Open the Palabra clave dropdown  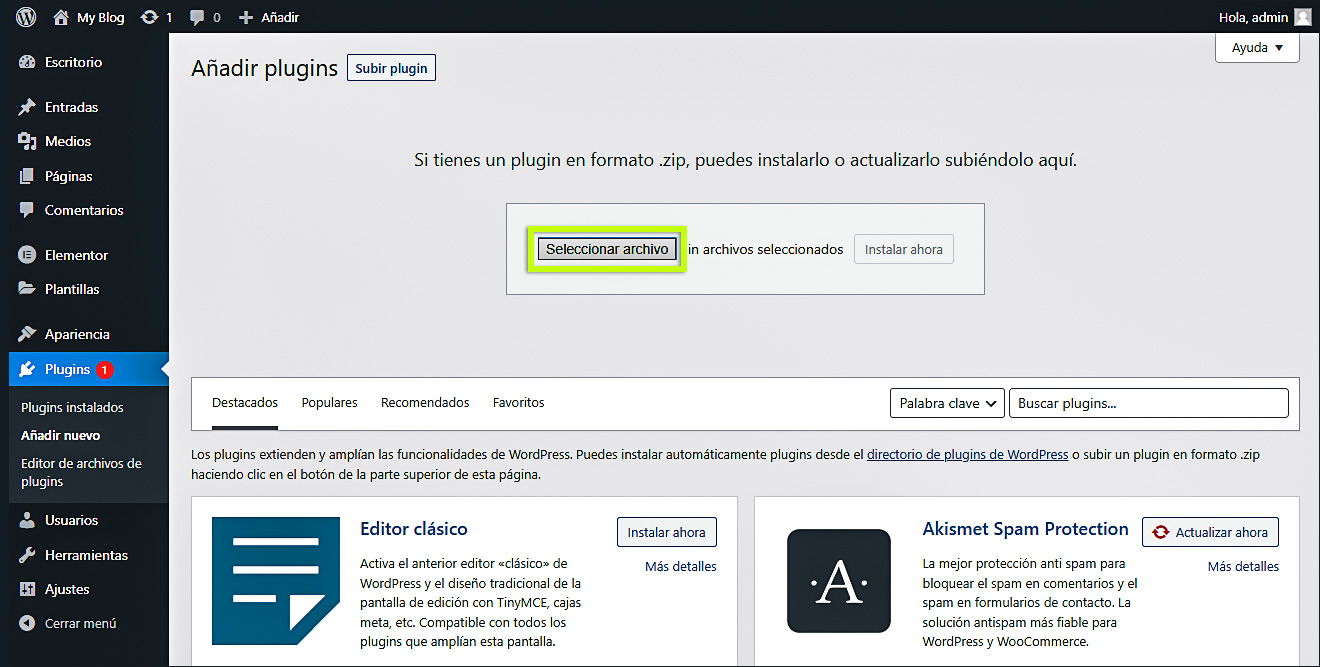[948, 403]
